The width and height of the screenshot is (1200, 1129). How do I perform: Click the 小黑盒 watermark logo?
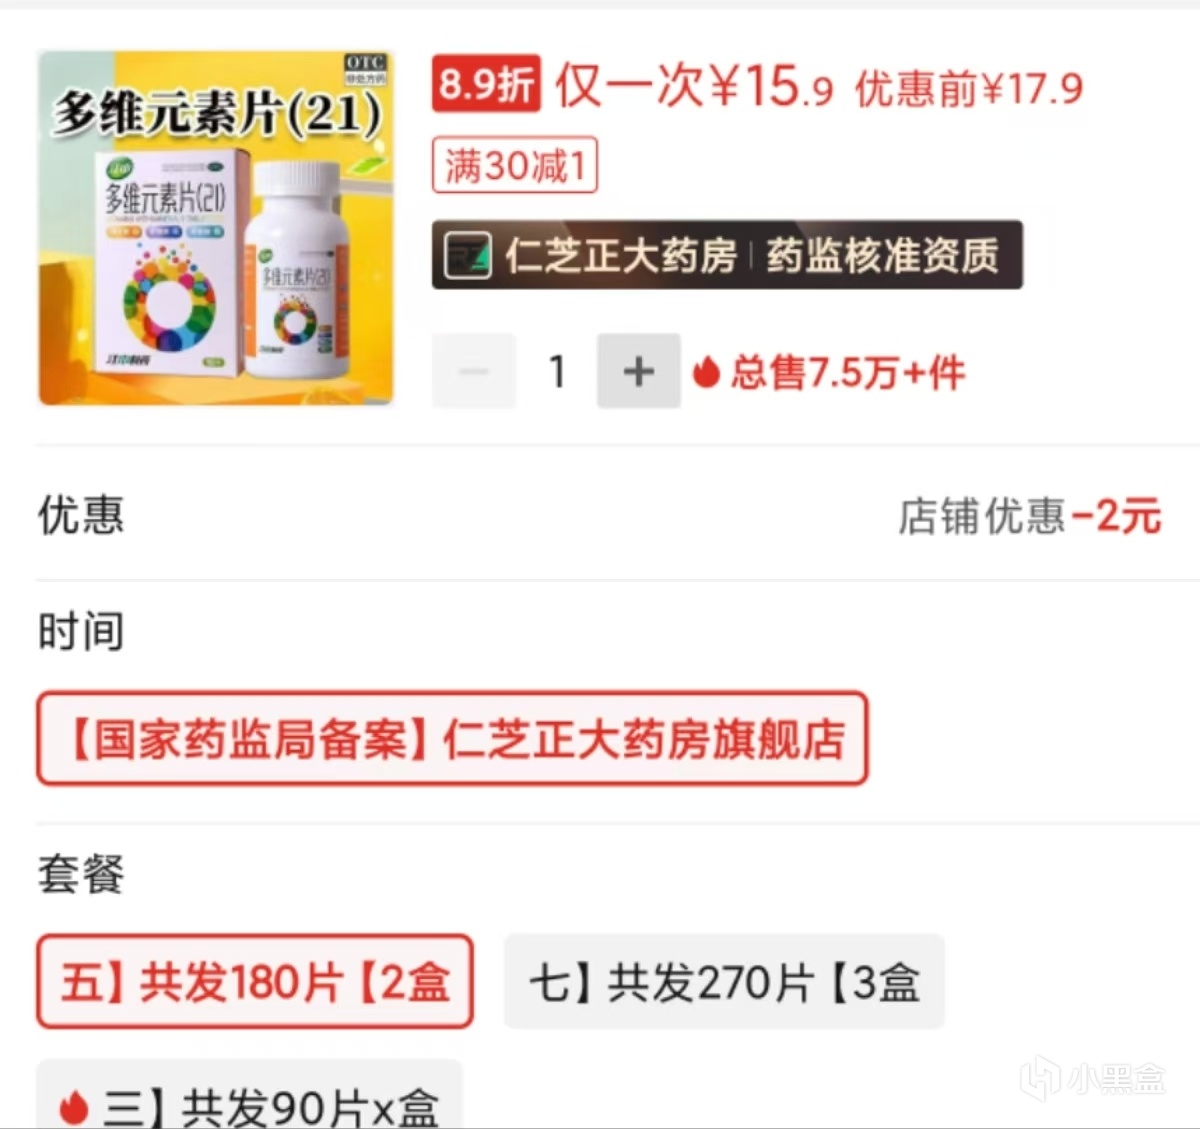coord(1093,1078)
